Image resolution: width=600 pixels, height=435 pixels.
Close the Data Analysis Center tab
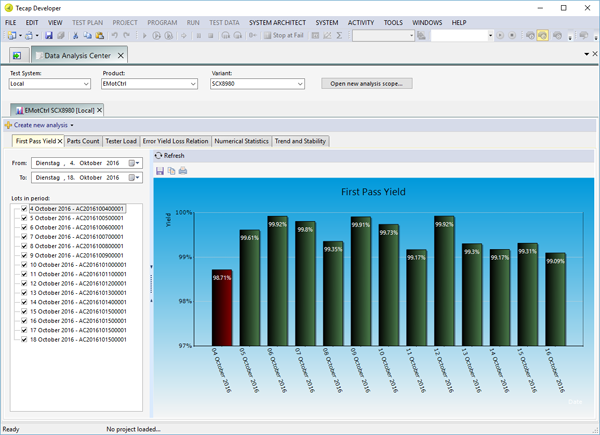[x=122, y=55]
